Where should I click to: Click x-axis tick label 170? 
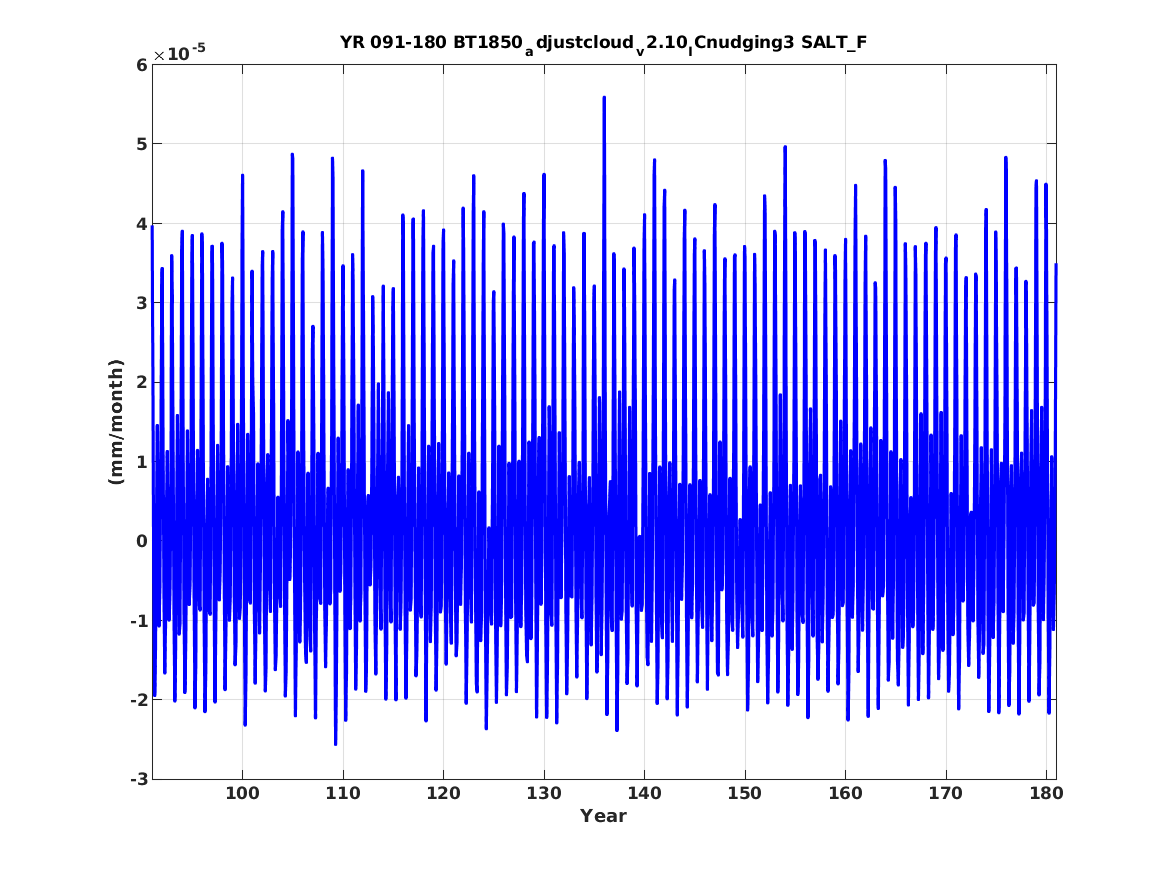[945, 793]
